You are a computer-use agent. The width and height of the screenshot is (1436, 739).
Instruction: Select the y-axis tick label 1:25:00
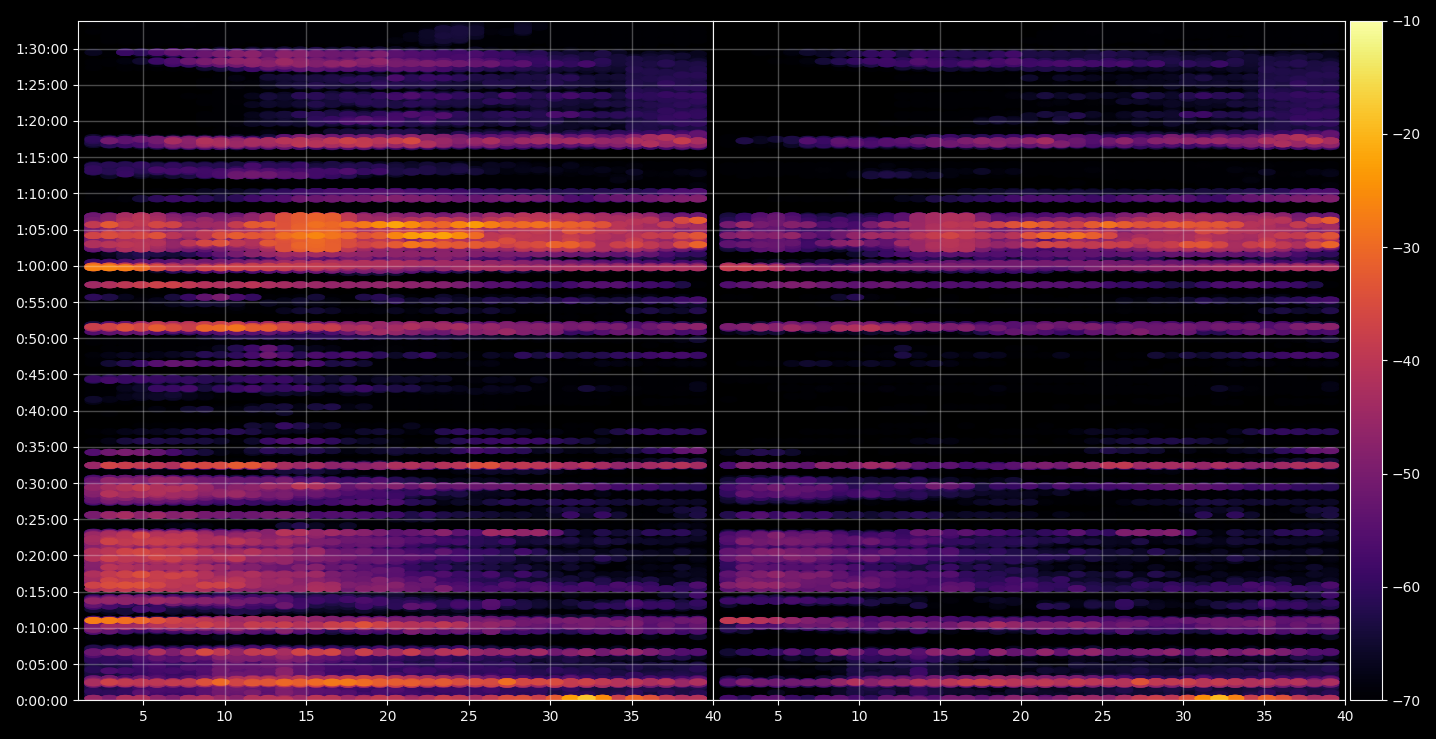point(41,85)
